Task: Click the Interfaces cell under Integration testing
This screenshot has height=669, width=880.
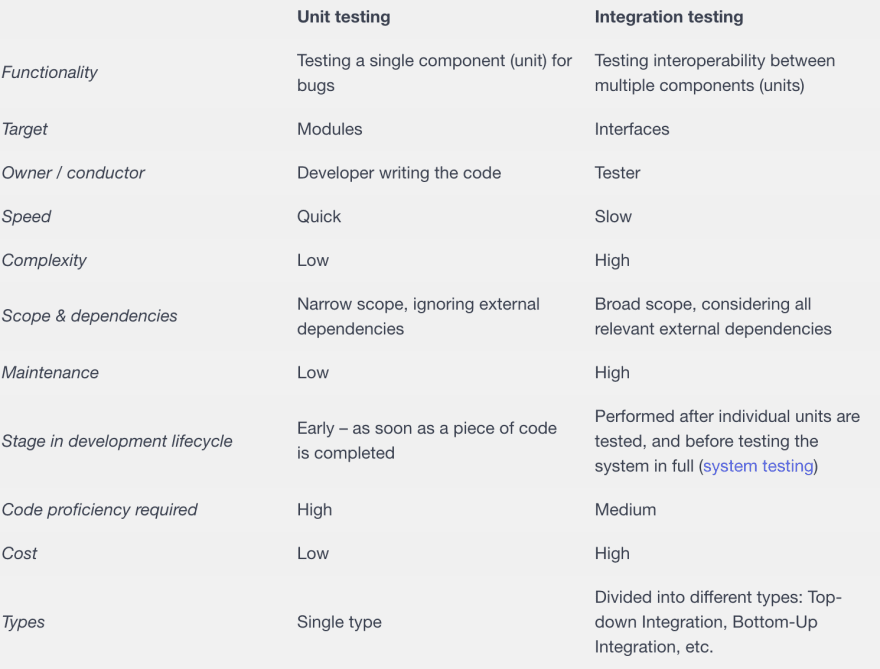Action: pyautogui.click(x=632, y=129)
